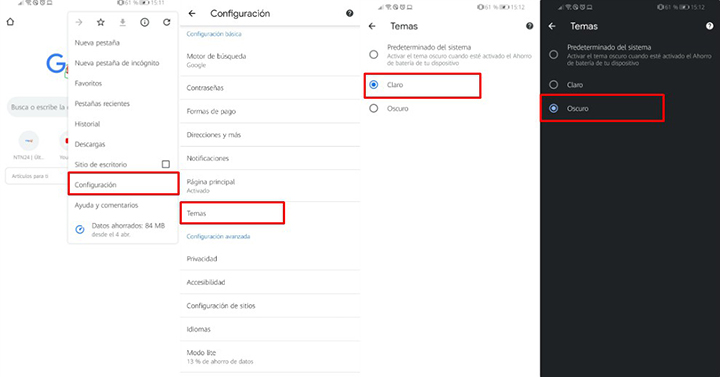Open Configuración de sitios setting
720x377 pixels.
(270, 305)
